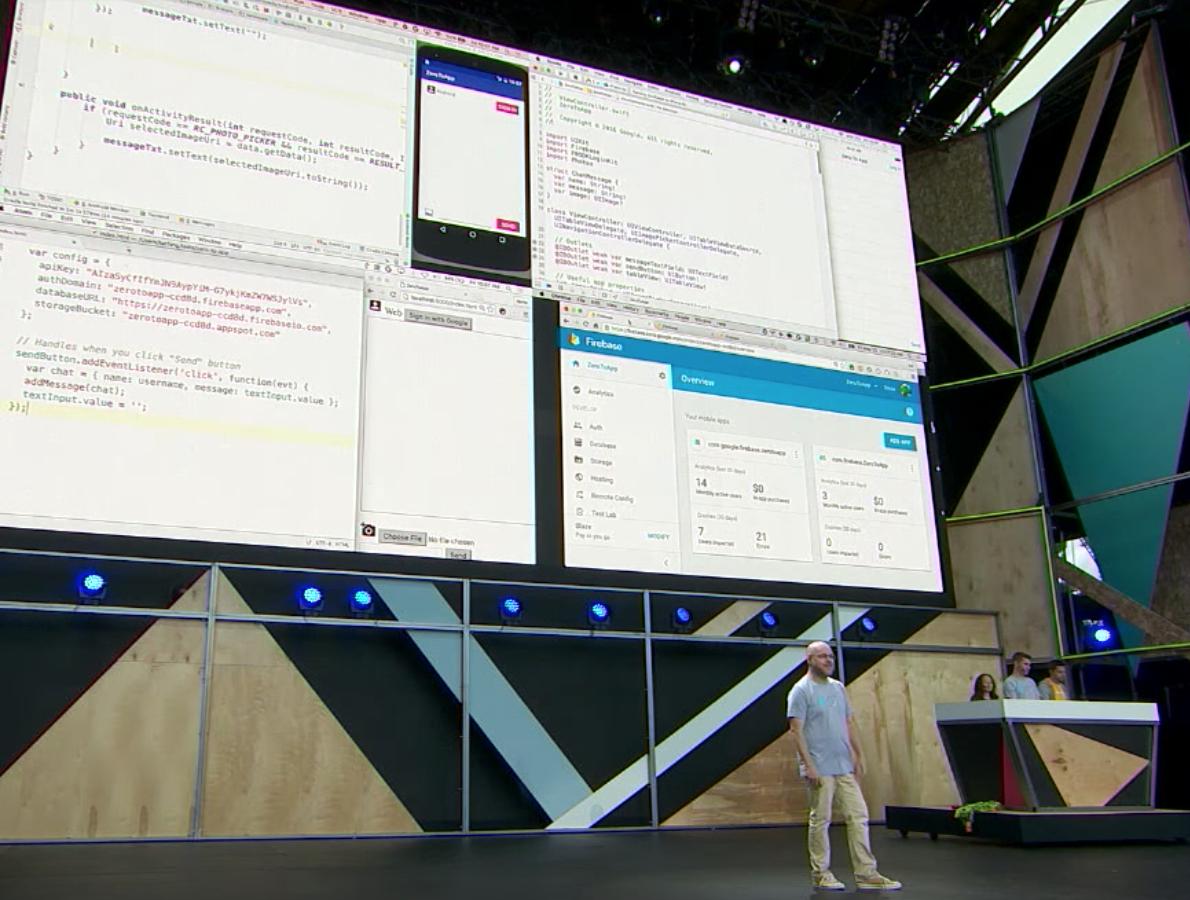The height and width of the screenshot is (900, 1190).
Task: Tap image picker icon in emulator app
Action: coord(428,212)
